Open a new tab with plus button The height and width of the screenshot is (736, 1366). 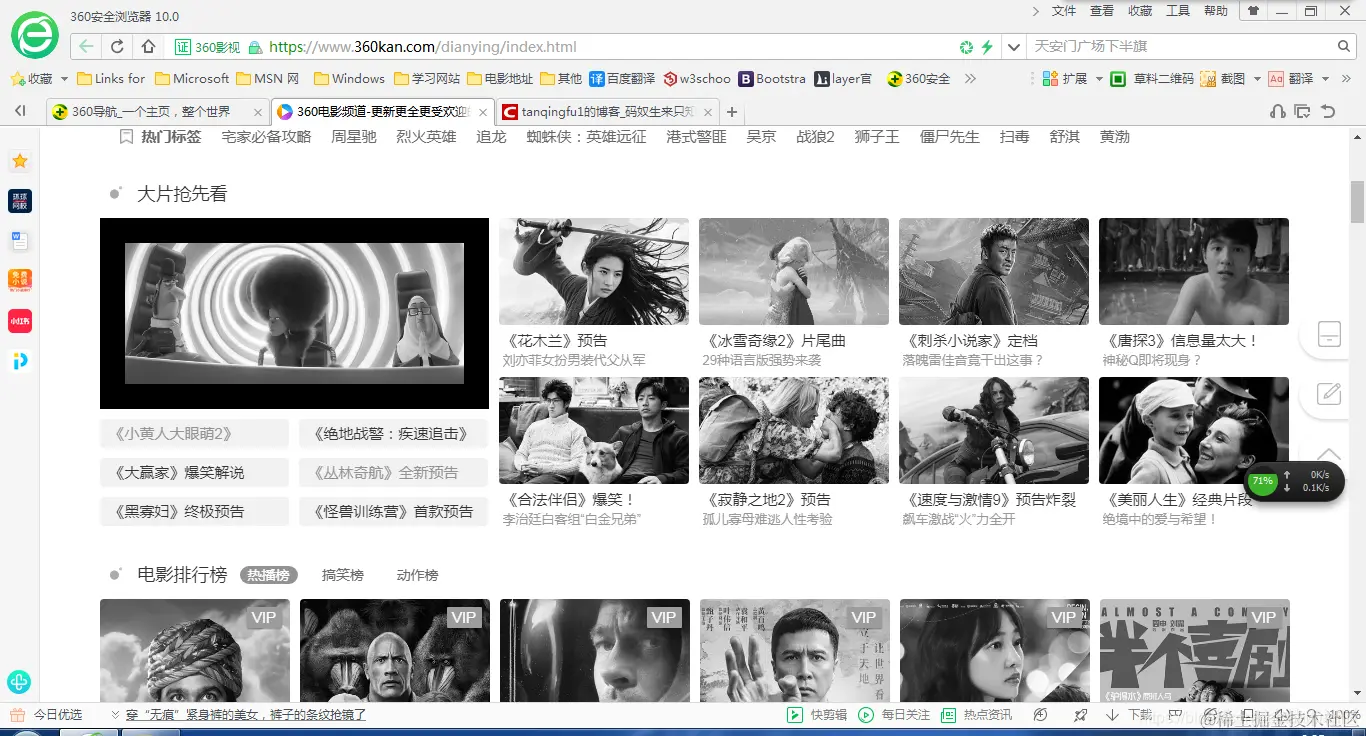(x=732, y=112)
